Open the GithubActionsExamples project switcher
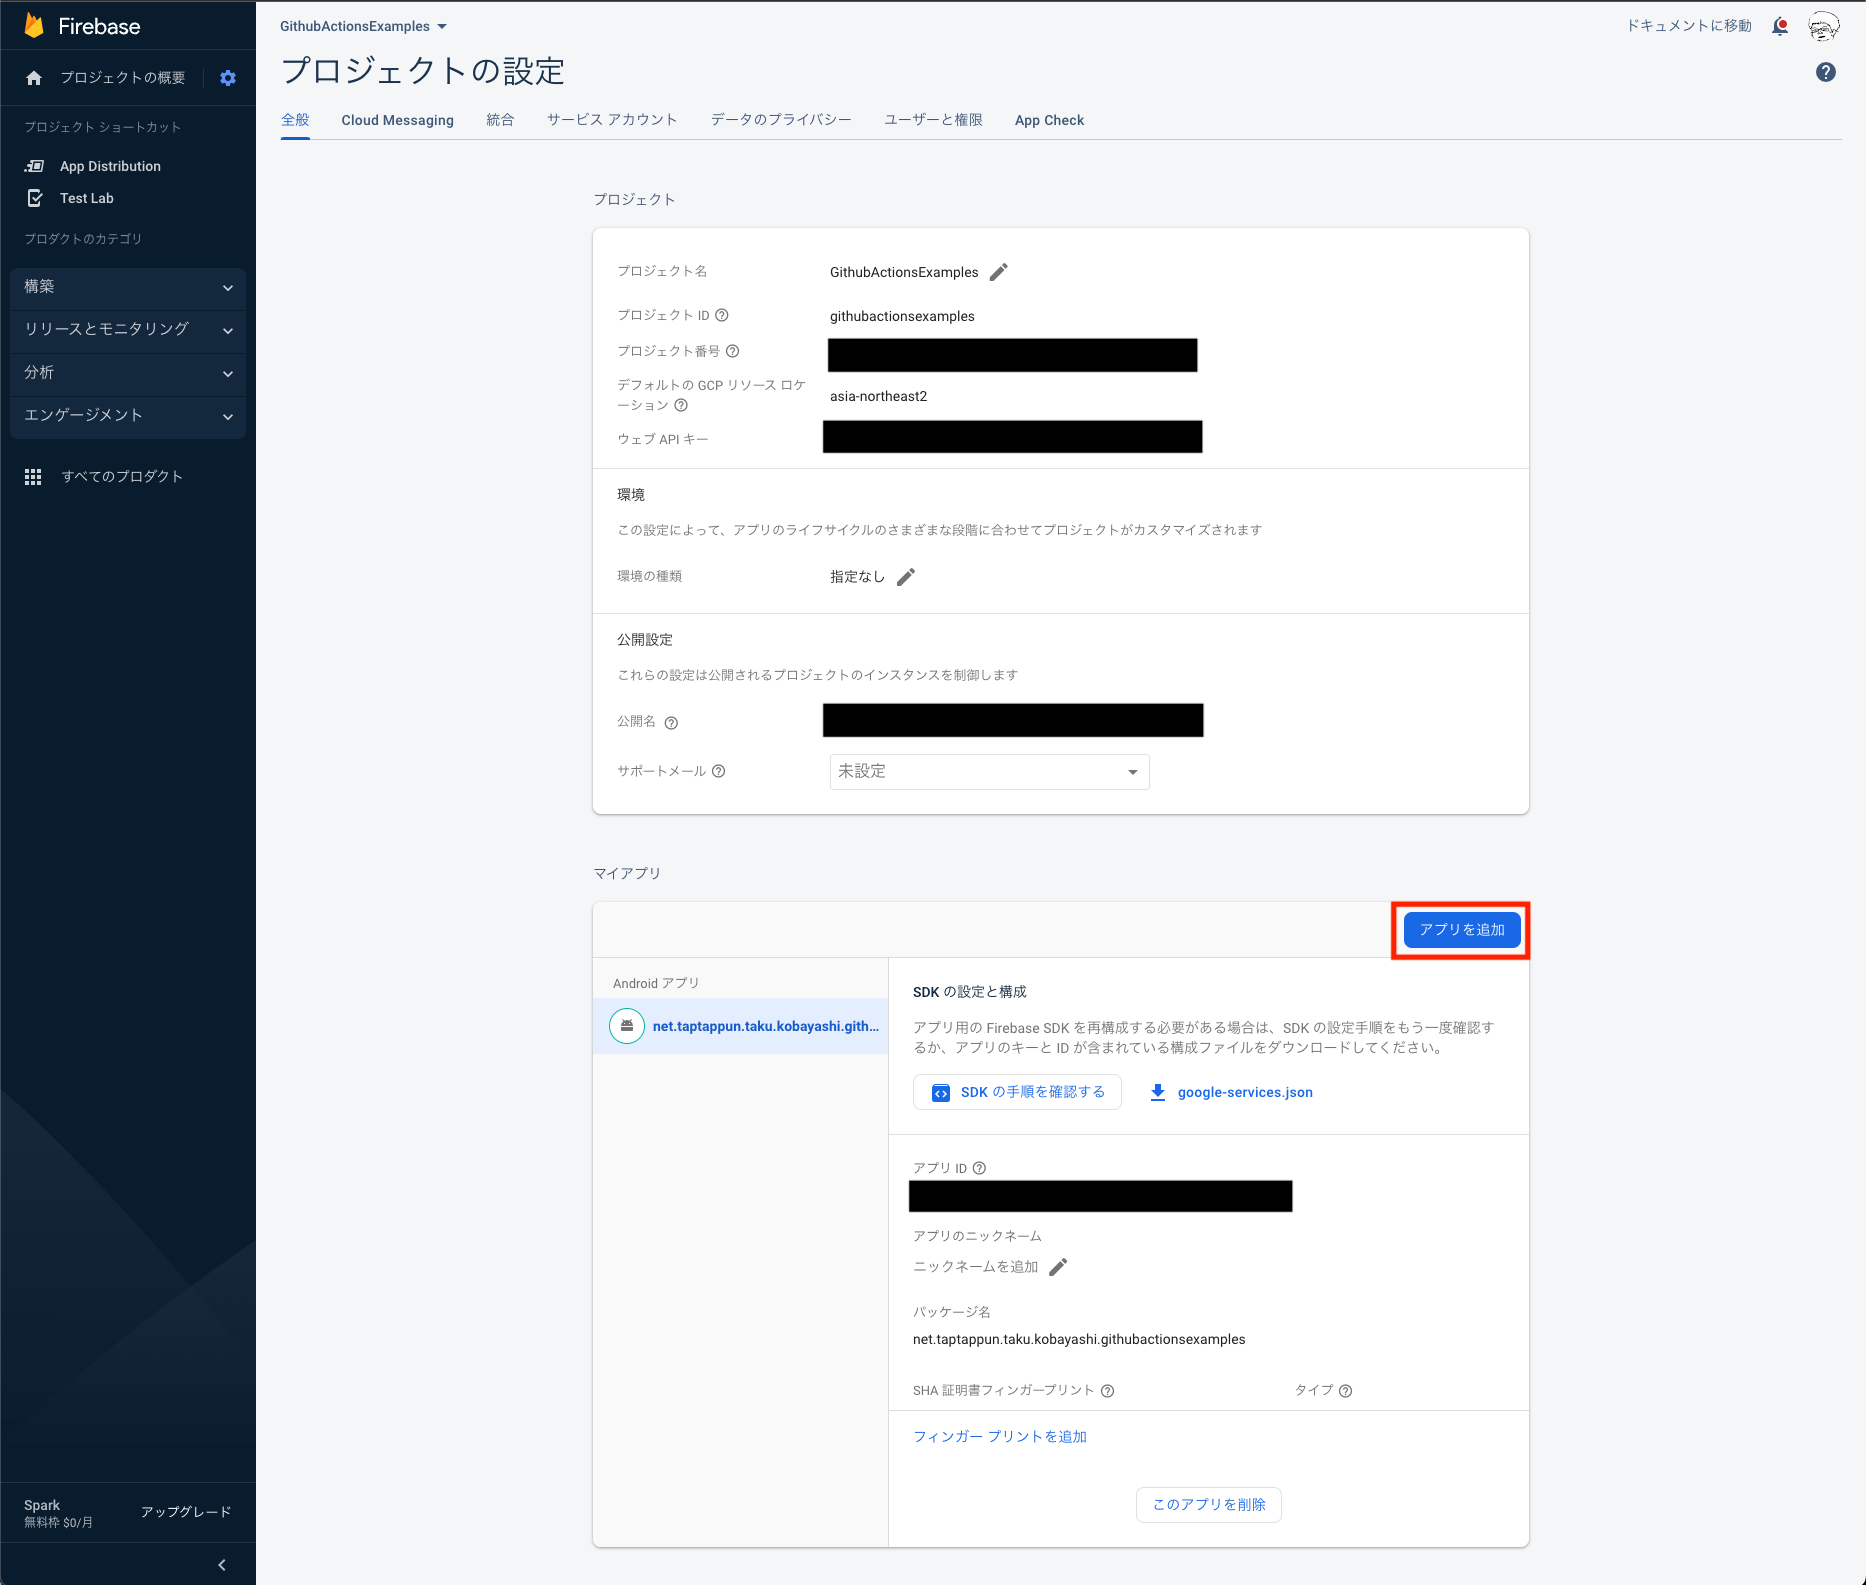Viewport: 1866px width, 1585px height. click(x=361, y=26)
